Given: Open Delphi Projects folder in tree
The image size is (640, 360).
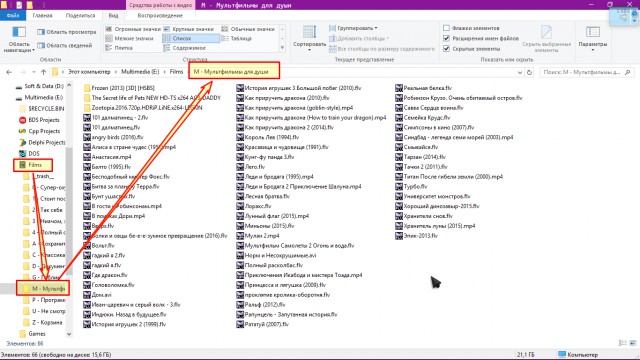Looking at the screenshot, I should (x=42, y=142).
